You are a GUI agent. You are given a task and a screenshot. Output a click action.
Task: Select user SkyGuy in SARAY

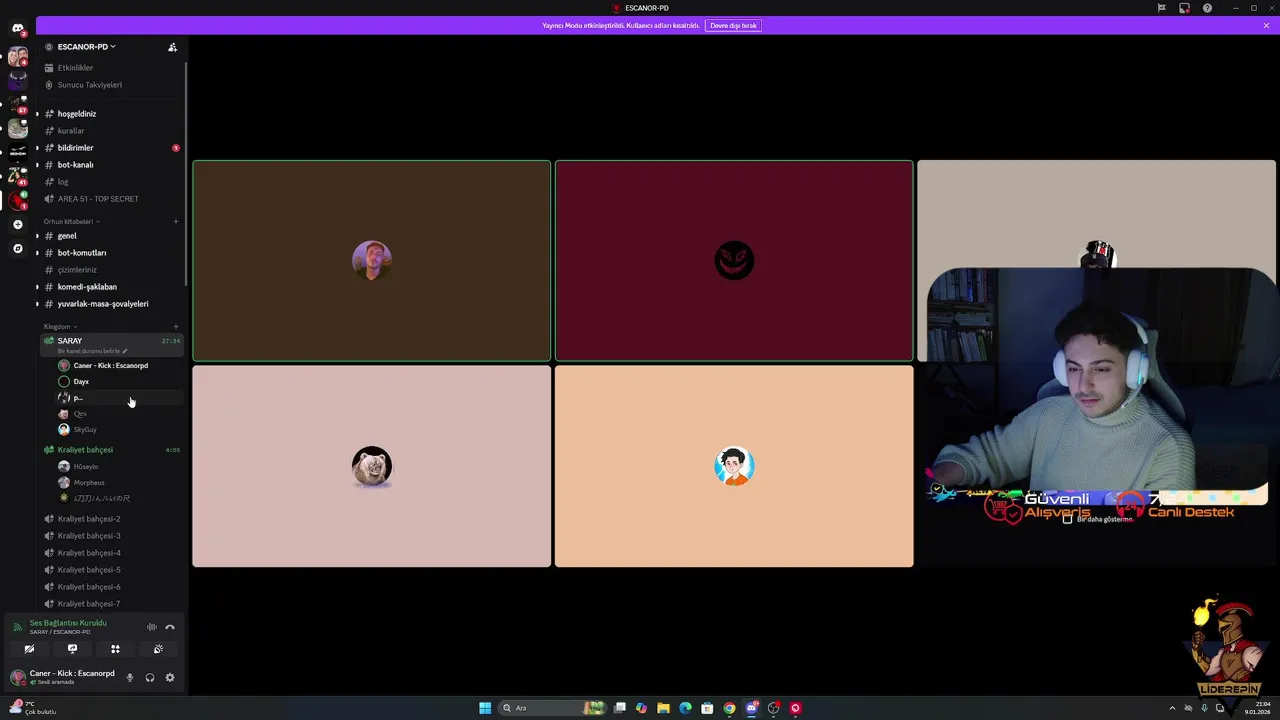coord(85,430)
